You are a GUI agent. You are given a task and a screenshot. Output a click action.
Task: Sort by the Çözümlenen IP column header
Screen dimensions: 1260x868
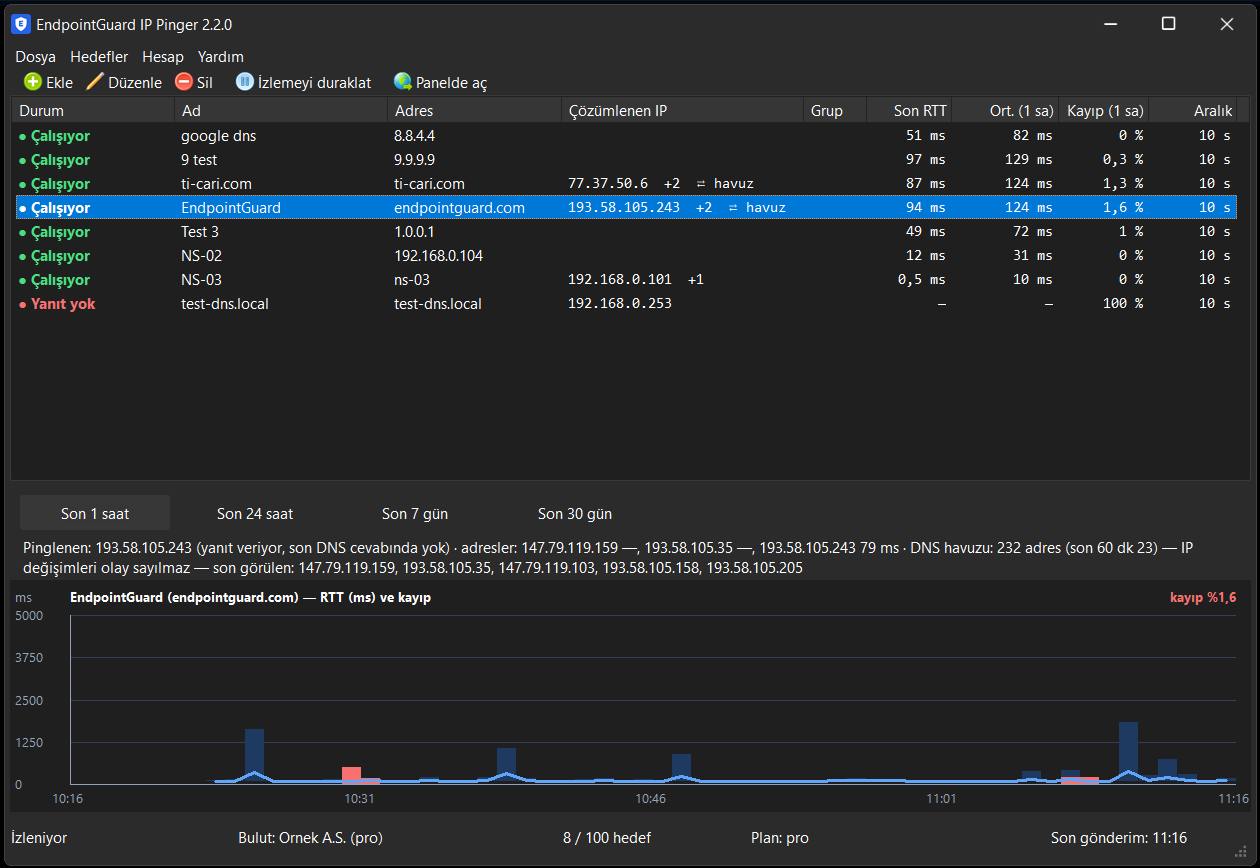click(x=683, y=111)
